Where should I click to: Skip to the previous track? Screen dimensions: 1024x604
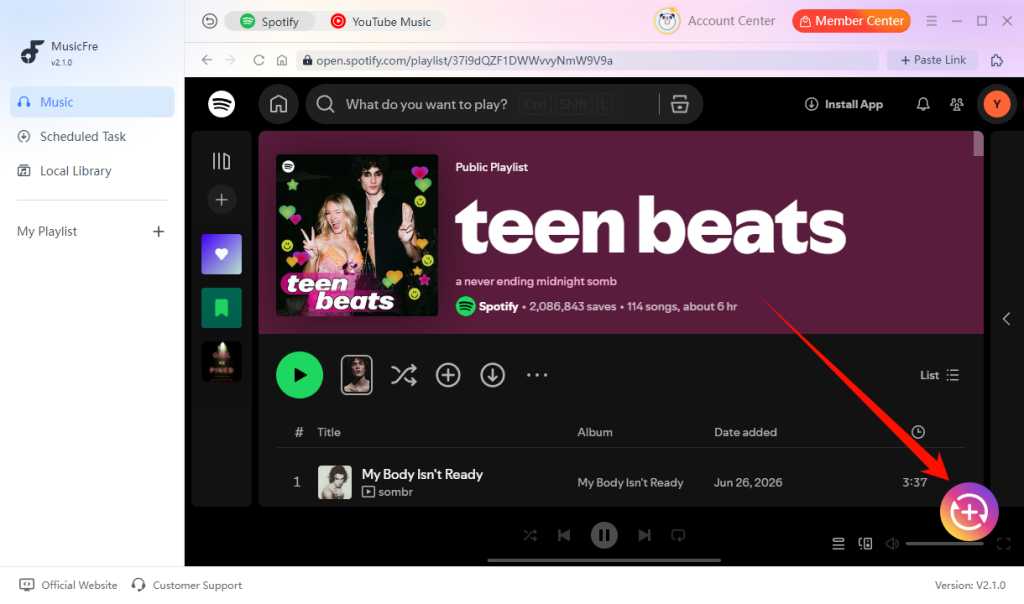(564, 535)
